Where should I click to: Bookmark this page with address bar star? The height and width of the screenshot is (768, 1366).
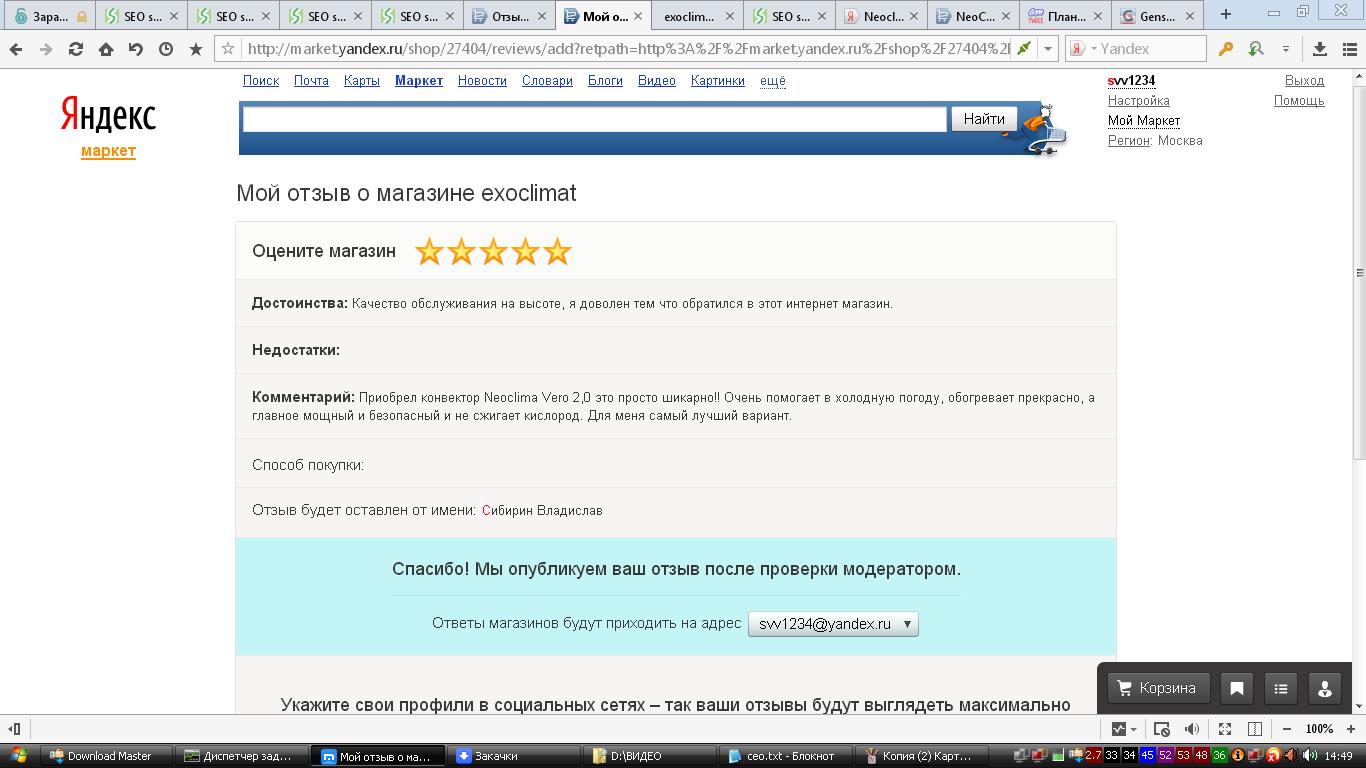pyautogui.click(x=229, y=49)
